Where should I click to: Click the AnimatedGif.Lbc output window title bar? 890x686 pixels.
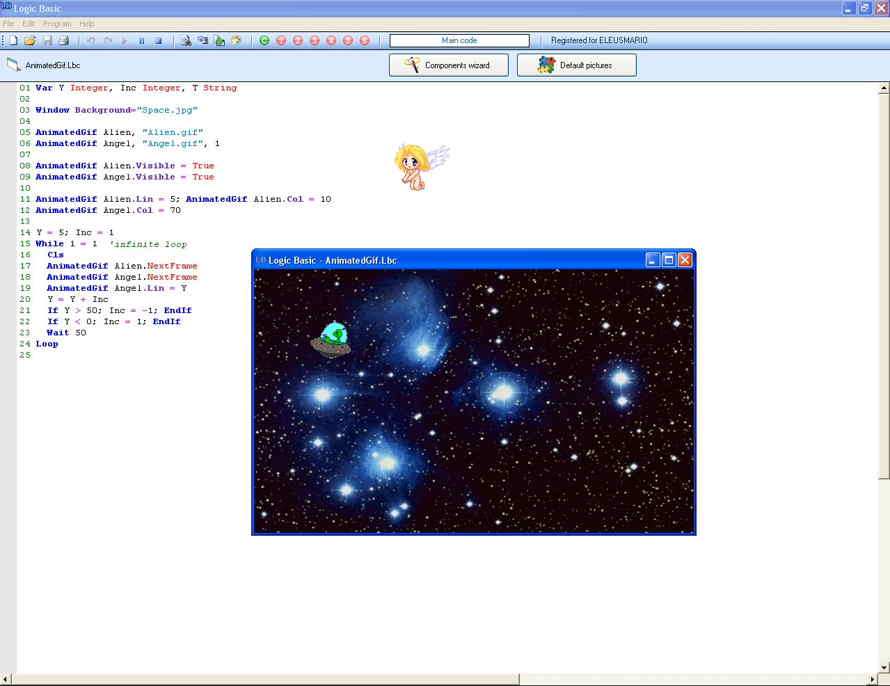click(448, 260)
